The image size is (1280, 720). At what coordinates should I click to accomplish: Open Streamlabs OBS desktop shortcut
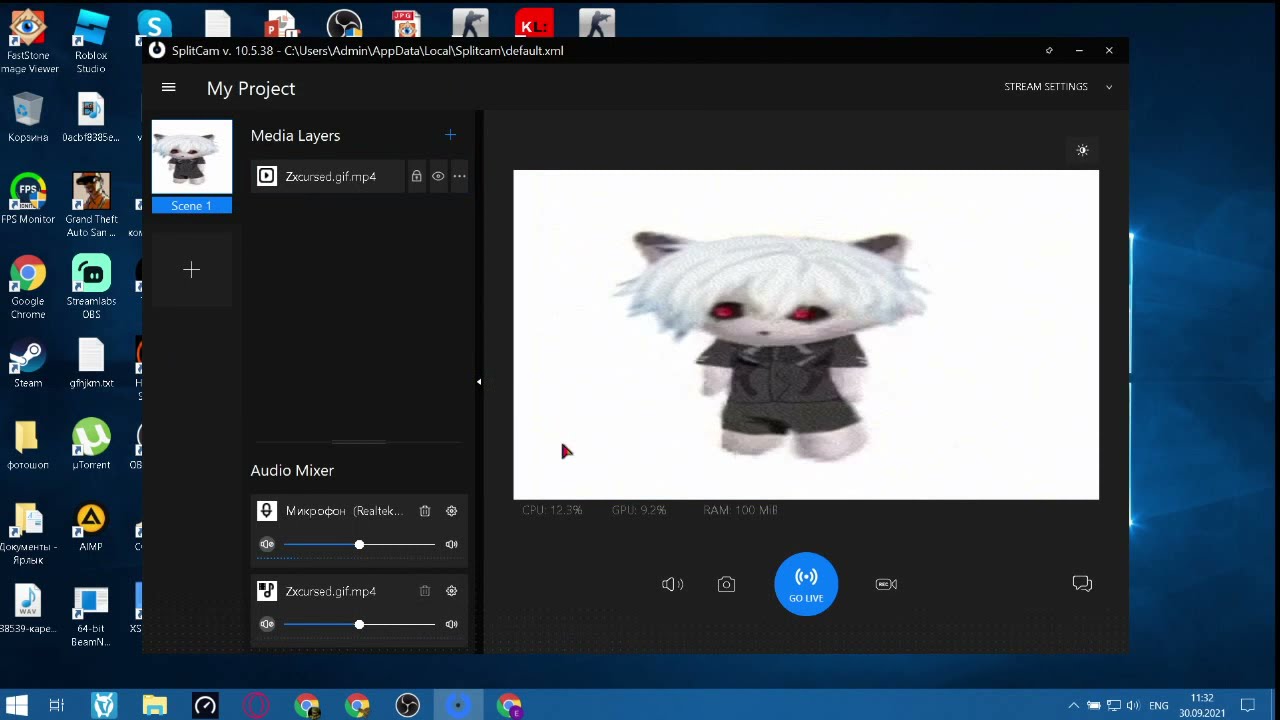pos(91,287)
